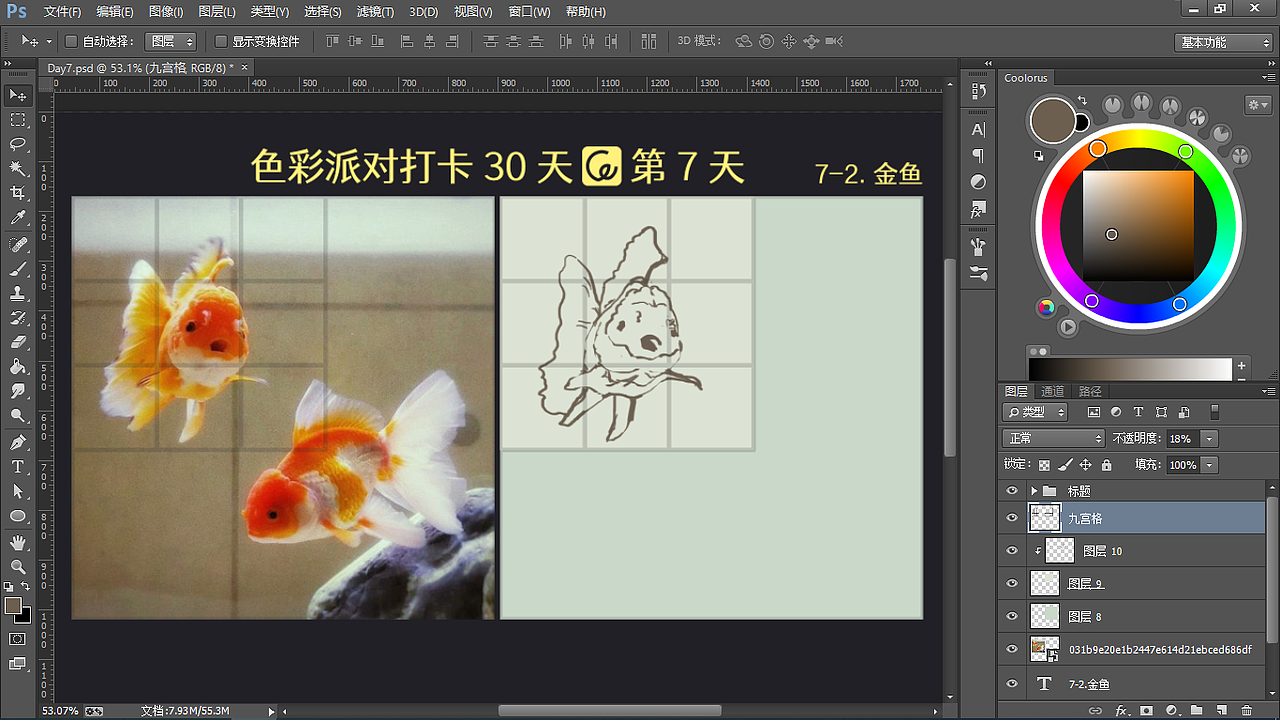Filter layers by type layers icon

click(x=1138, y=412)
